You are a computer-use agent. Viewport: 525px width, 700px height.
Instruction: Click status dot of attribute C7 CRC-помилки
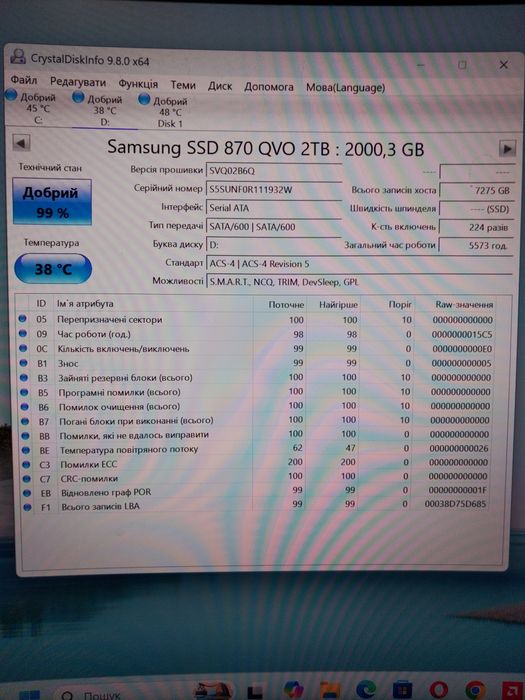pyautogui.click(x=27, y=479)
